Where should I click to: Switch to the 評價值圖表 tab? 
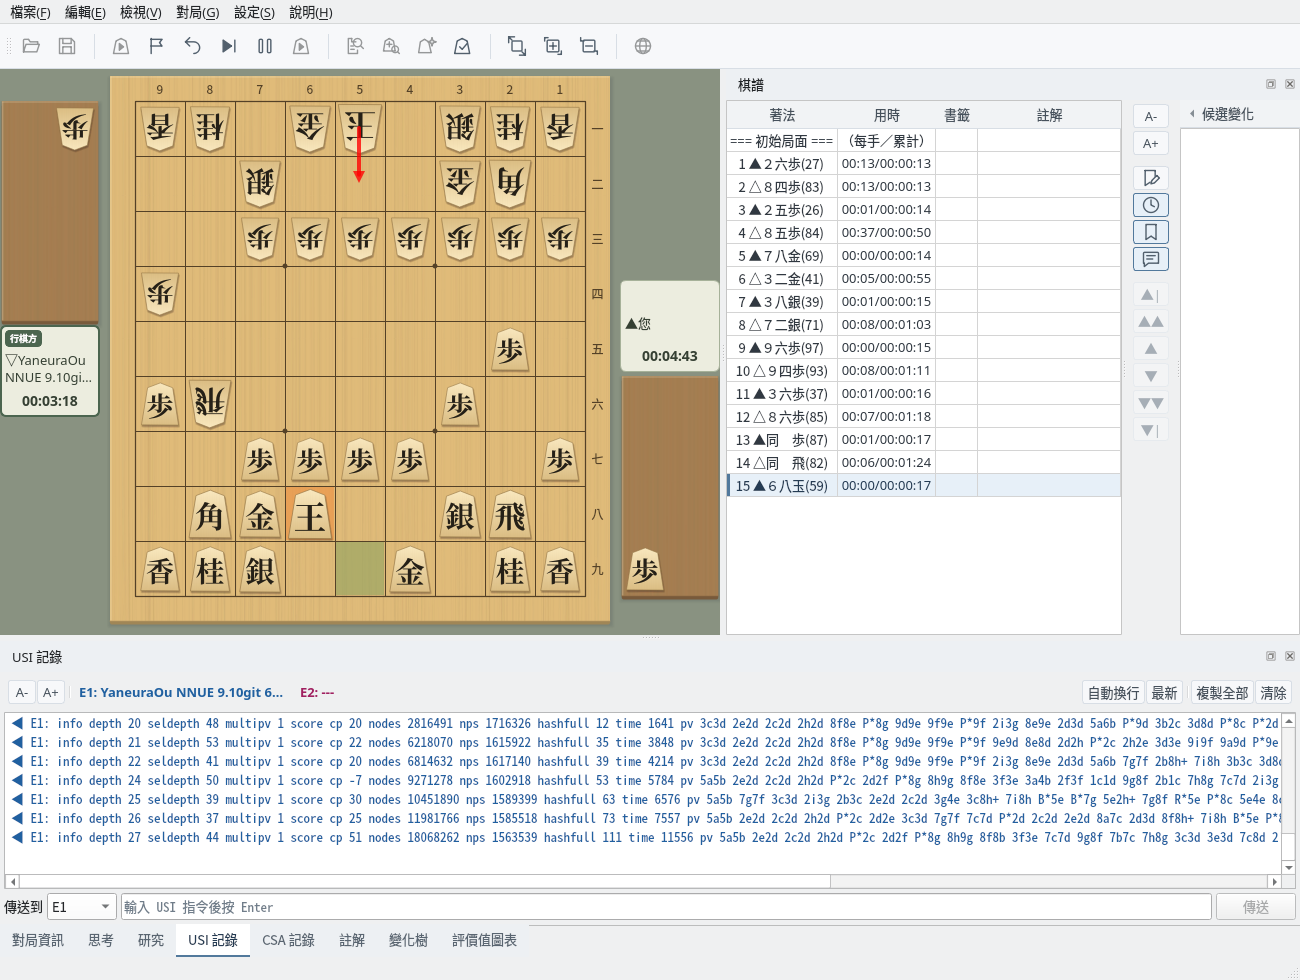pyautogui.click(x=485, y=940)
